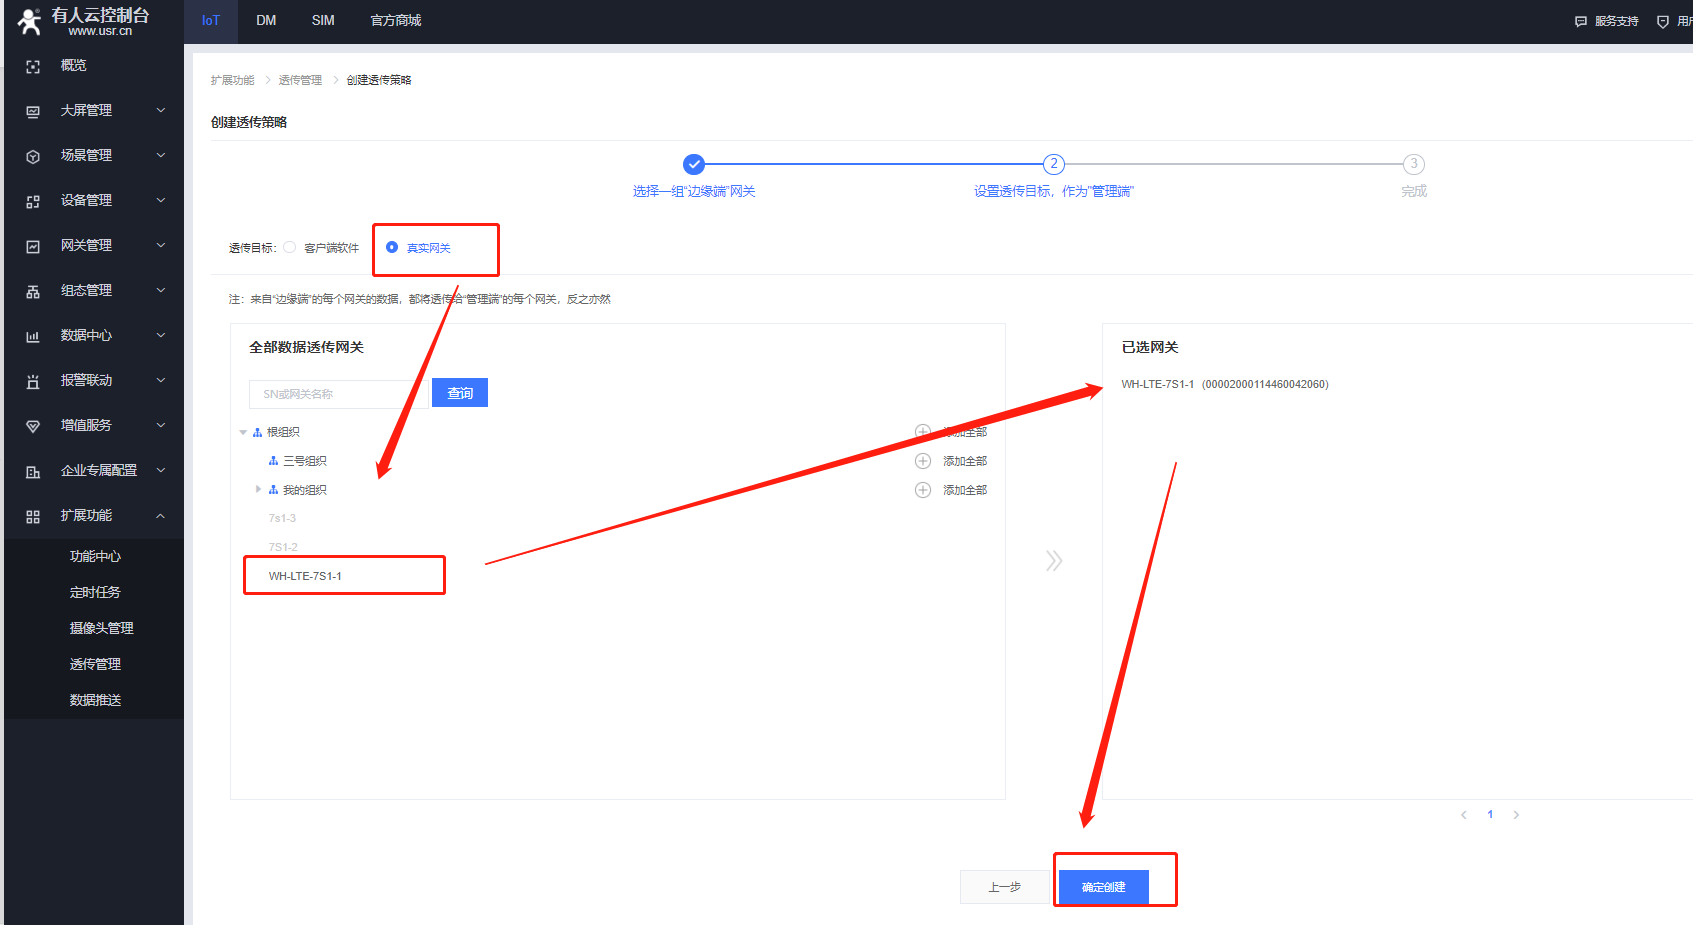Click selected gateway WH-LTE-7S1-1 entry on right
This screenshot has height=925, width=1693.
1225,384
